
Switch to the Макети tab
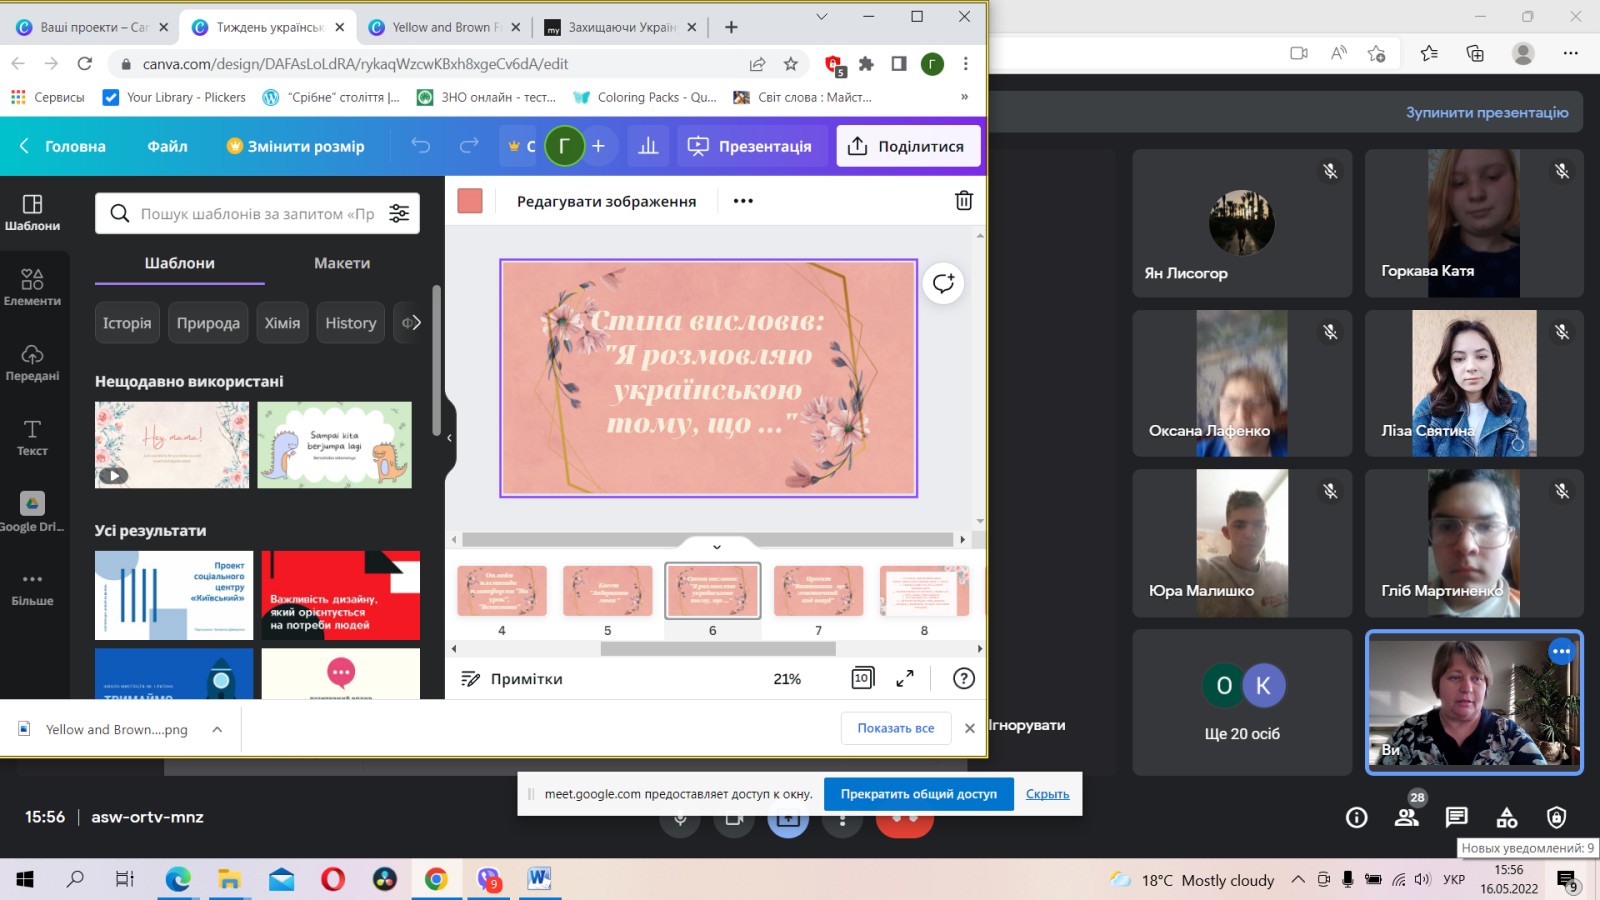[342, 263]
